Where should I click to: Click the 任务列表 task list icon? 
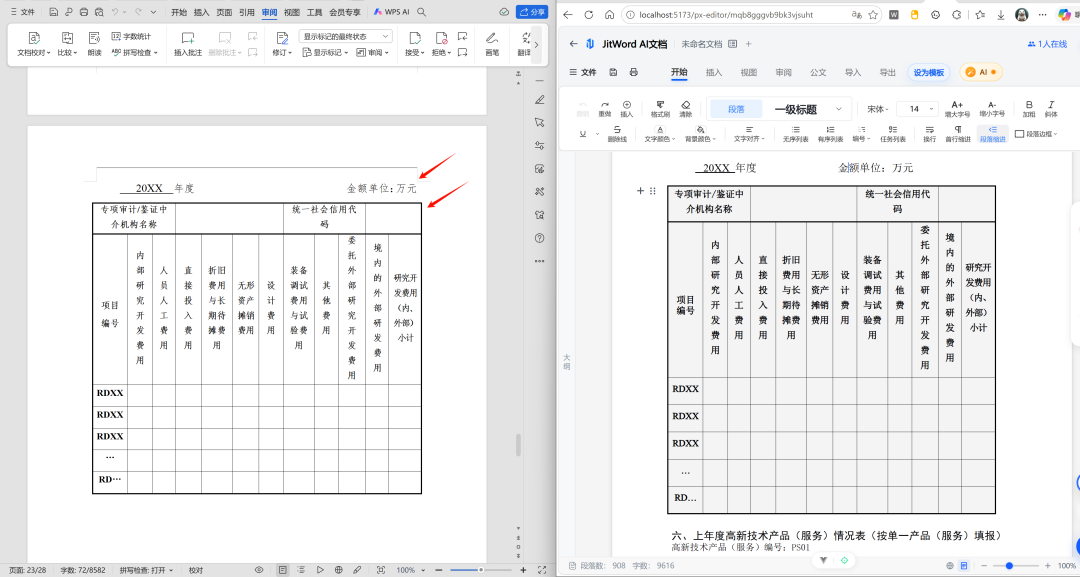(x=893, y=134)
